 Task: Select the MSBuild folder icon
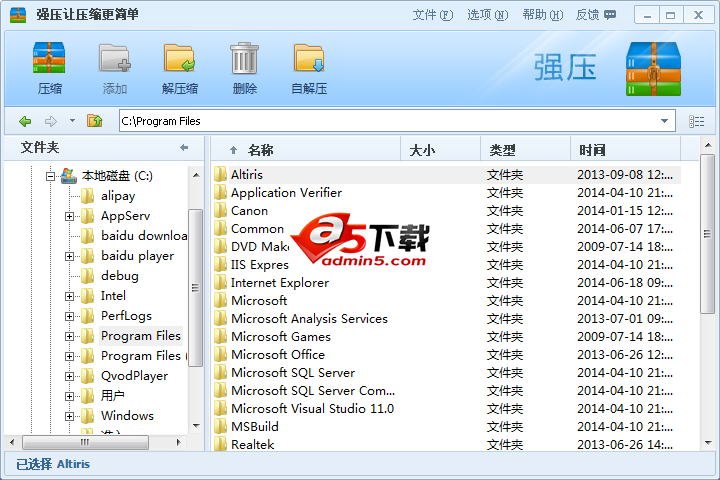tap(220, 427)
